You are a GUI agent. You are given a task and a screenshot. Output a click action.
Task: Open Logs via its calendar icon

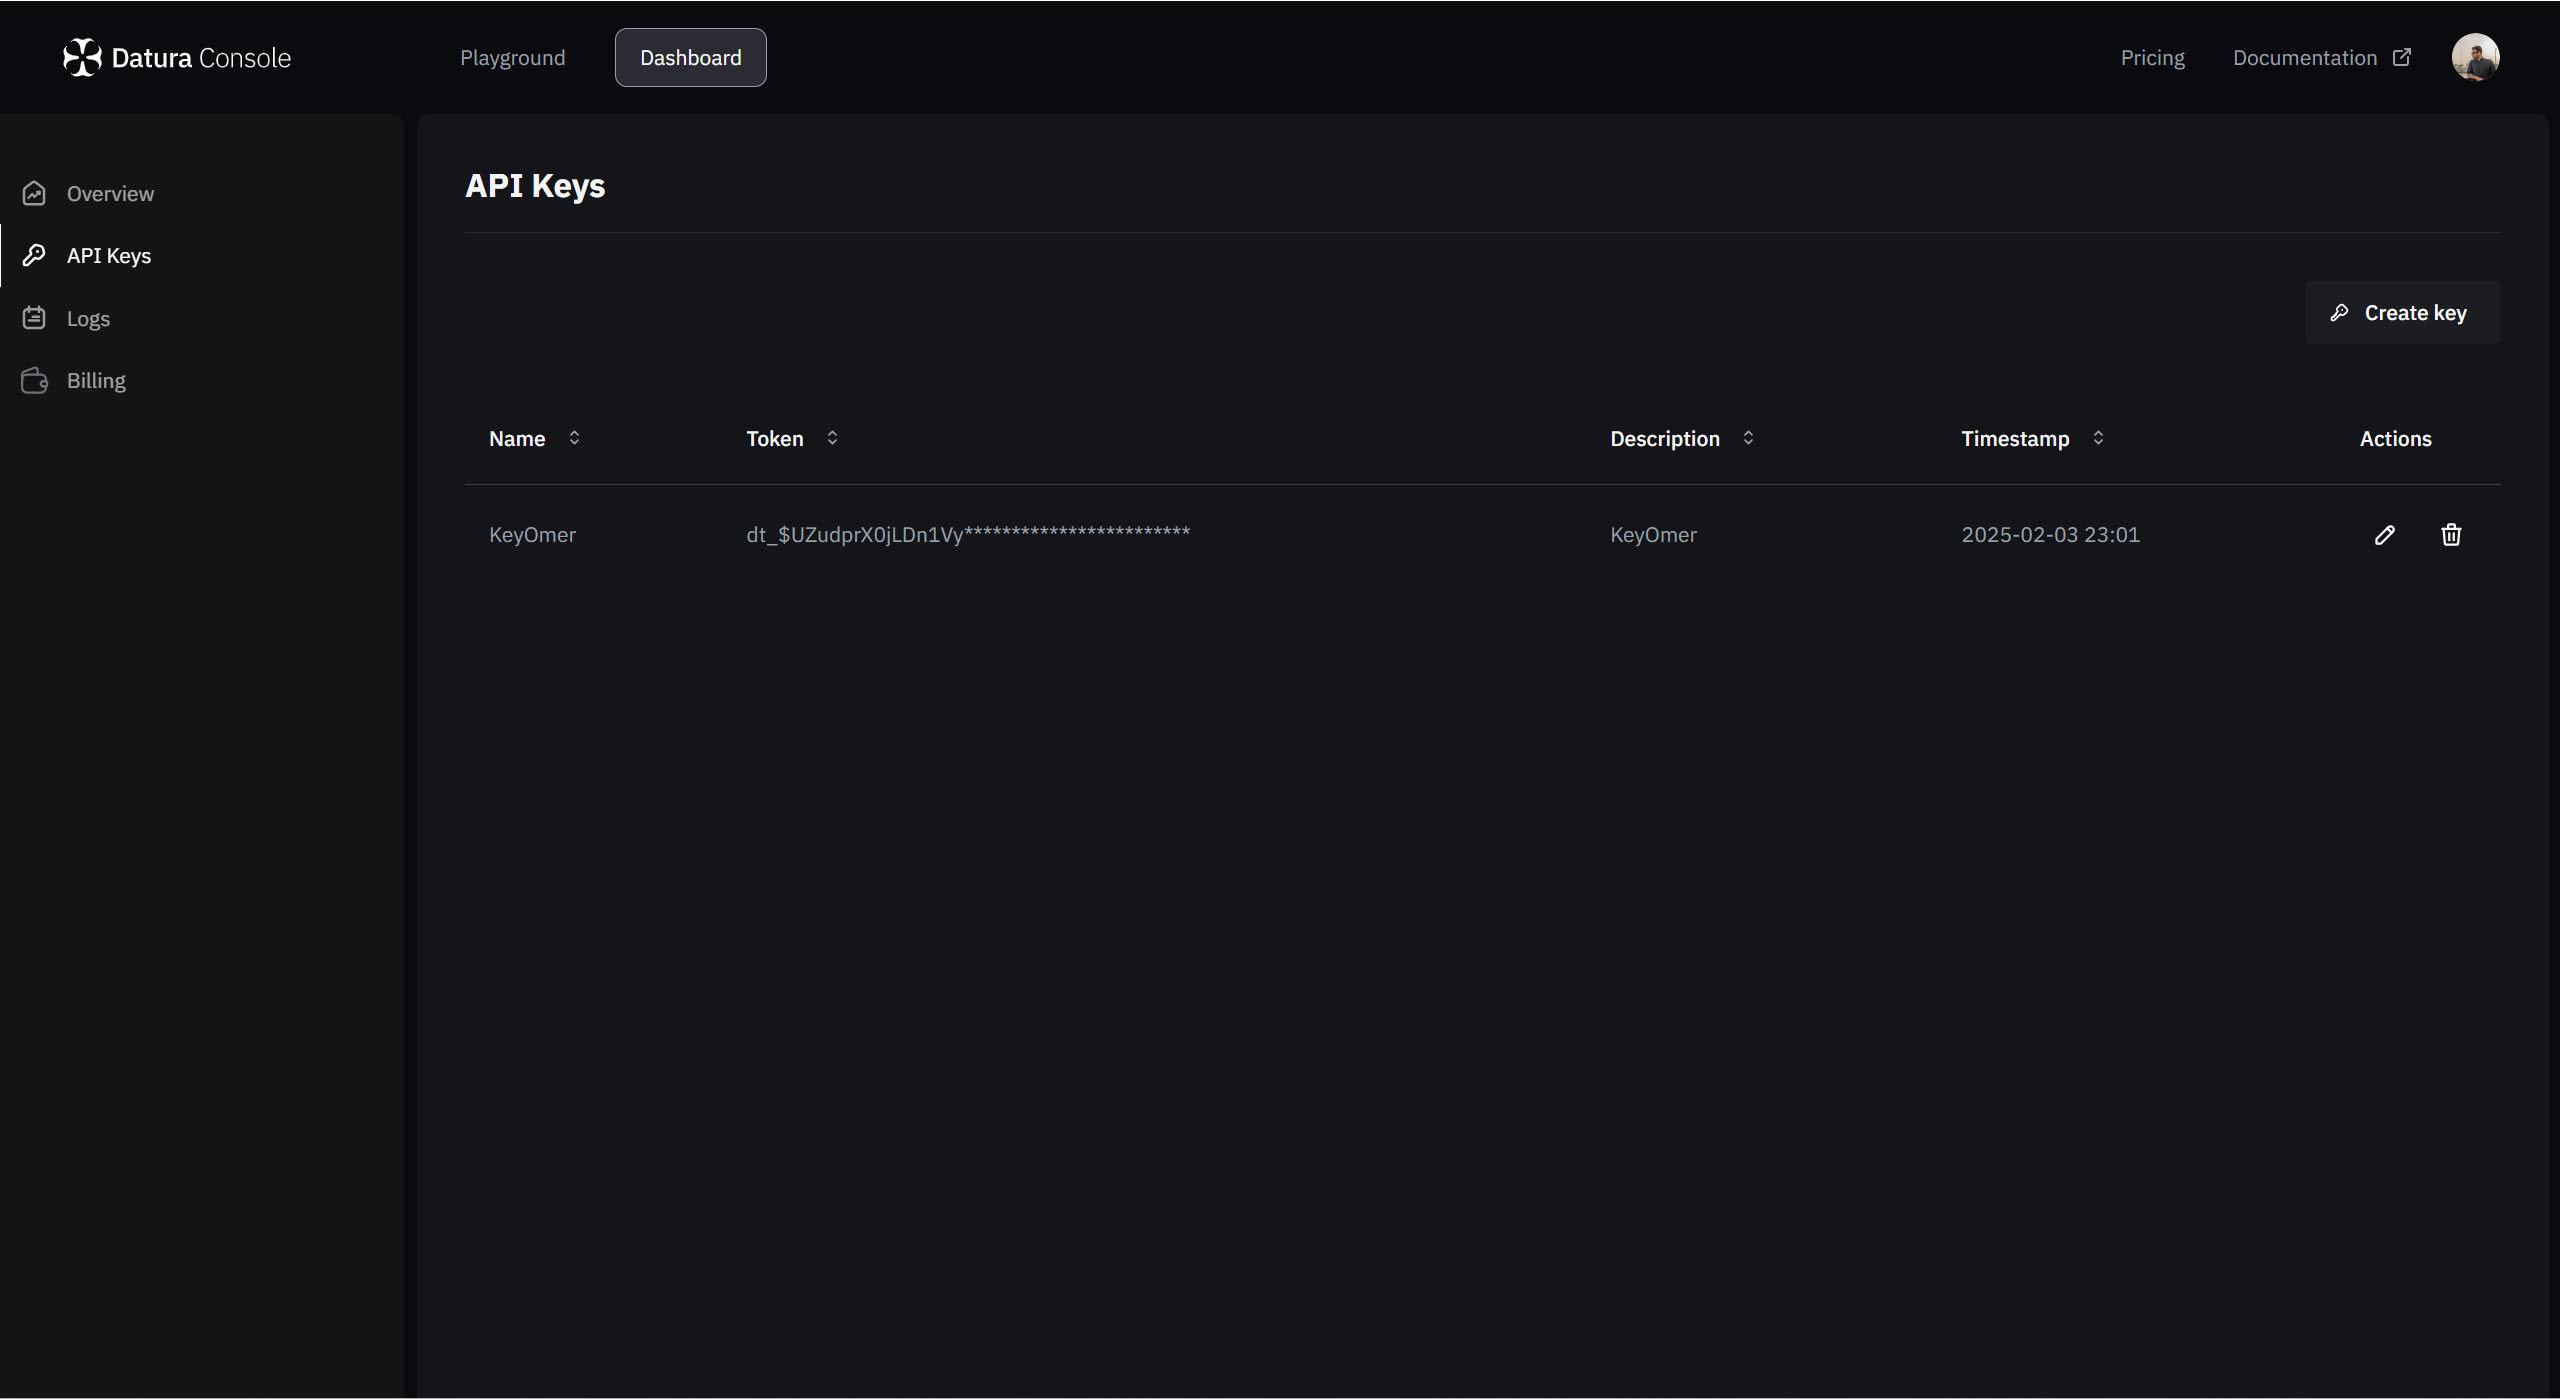(34, 318)
